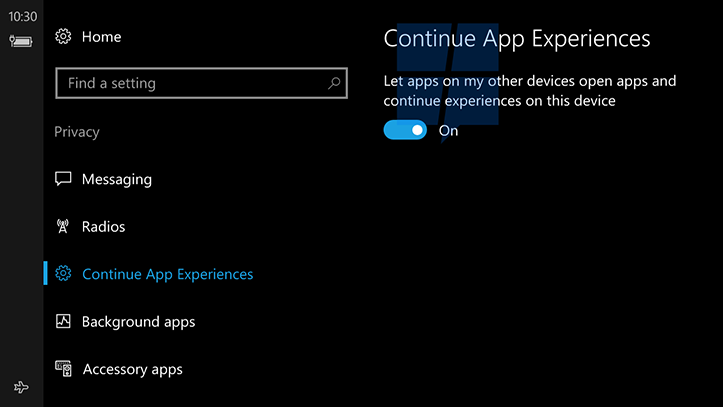
Task: Open Background apps settings
Action: pyautogui.click(x=138, y=322)
